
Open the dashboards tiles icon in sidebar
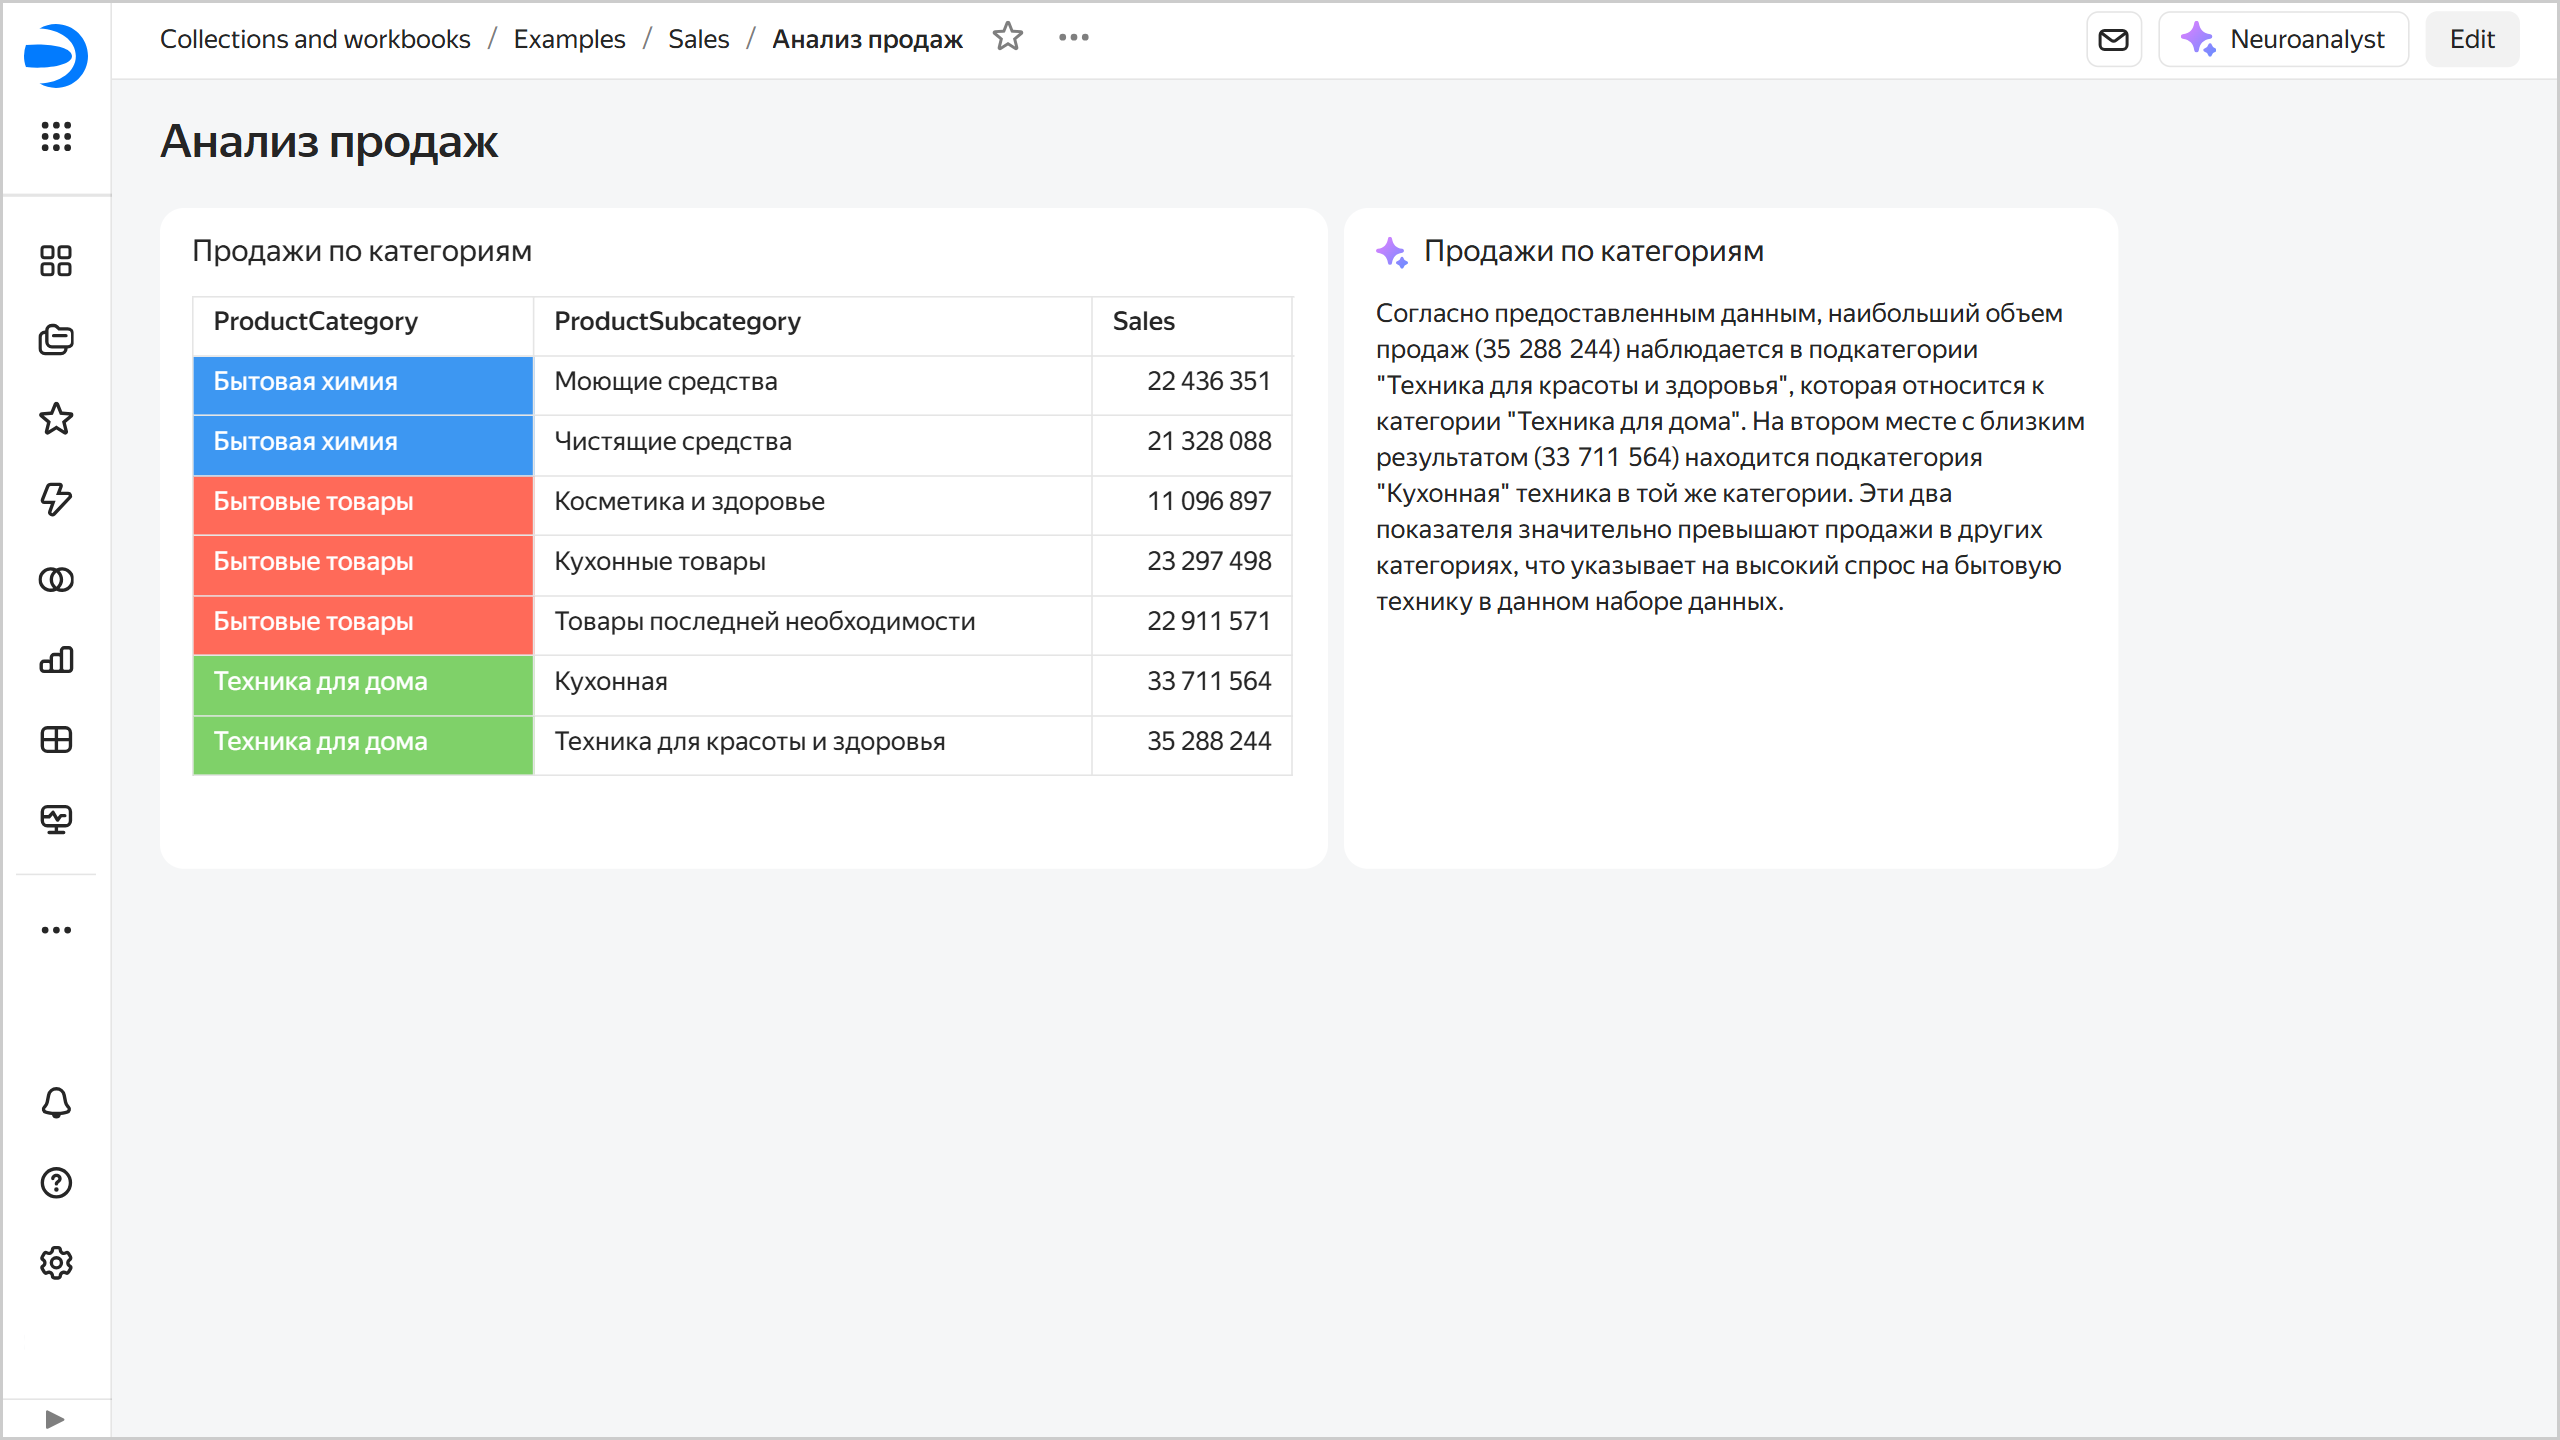tap(56, 261)
